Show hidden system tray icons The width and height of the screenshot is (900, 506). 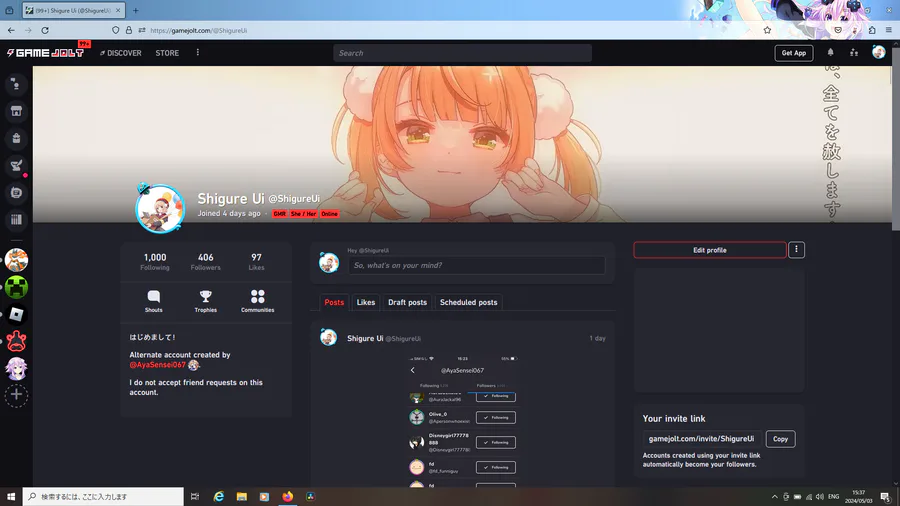pyautogui.click(x=774, y=497)
